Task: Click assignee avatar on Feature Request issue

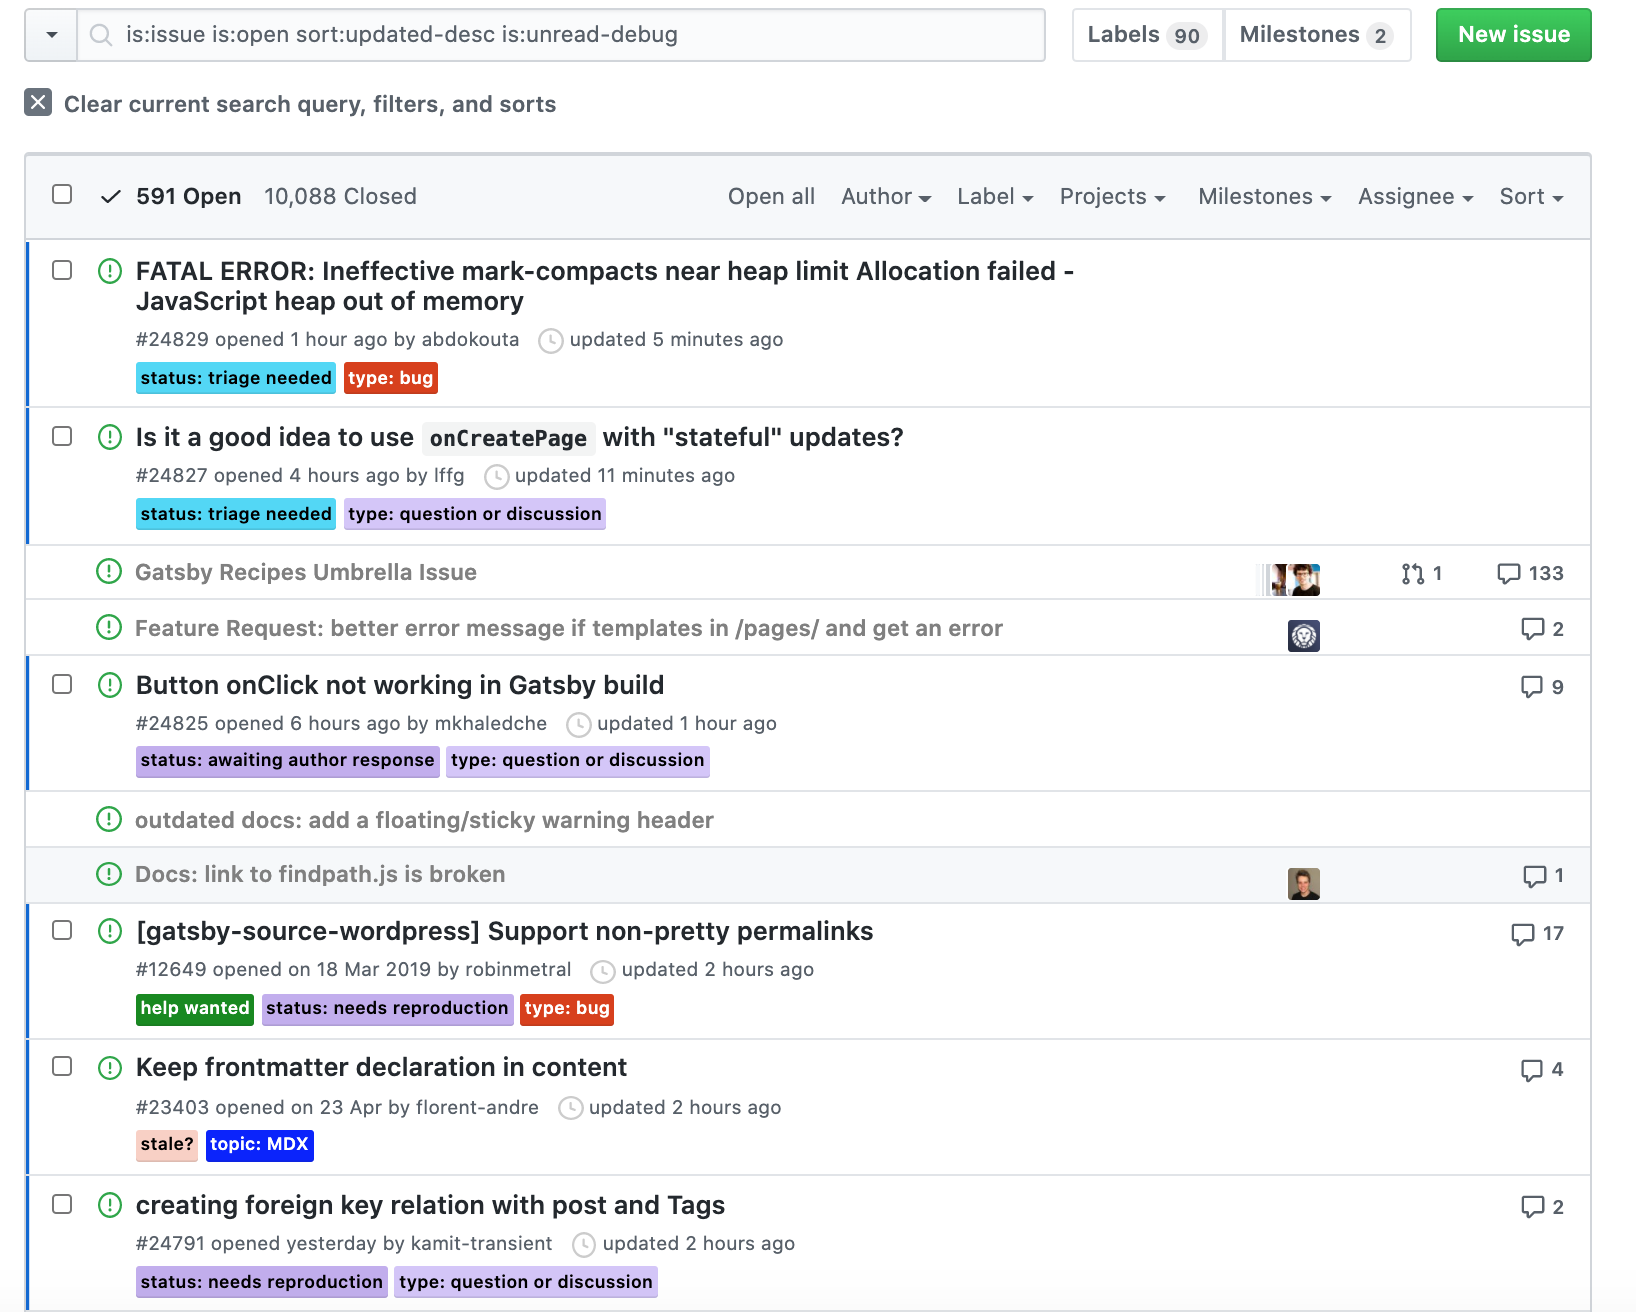Action: pyautogui.click(x=1304, y=636)
